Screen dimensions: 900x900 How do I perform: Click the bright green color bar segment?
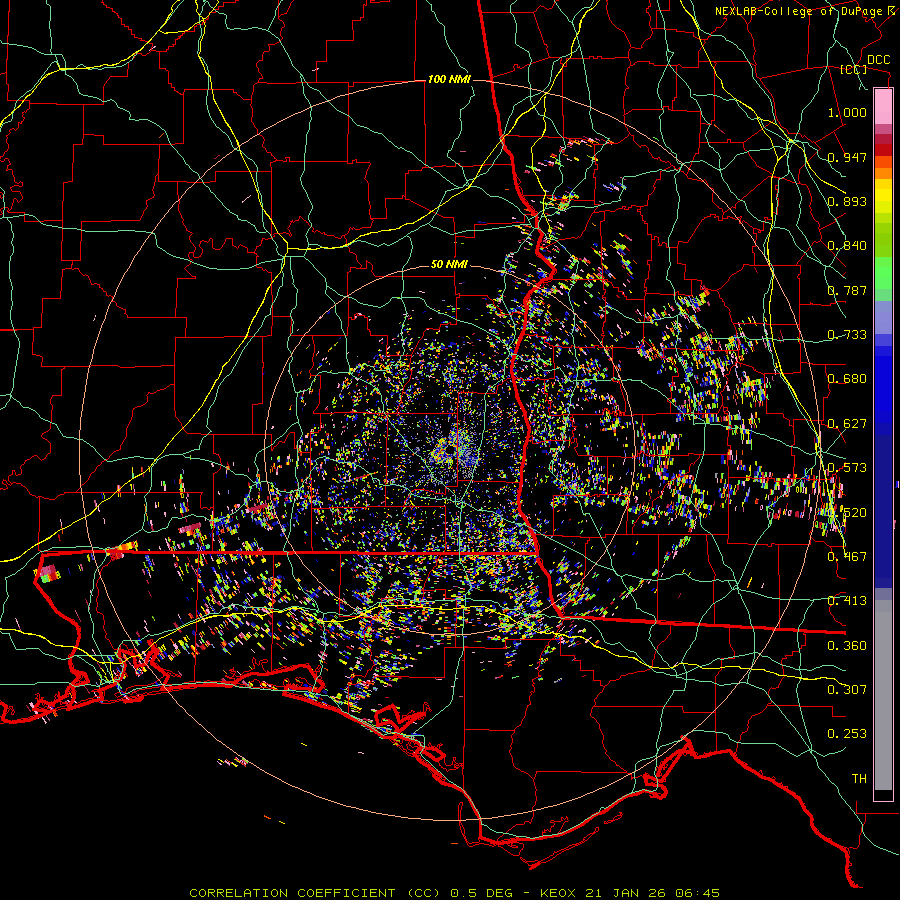click(883, 273)
